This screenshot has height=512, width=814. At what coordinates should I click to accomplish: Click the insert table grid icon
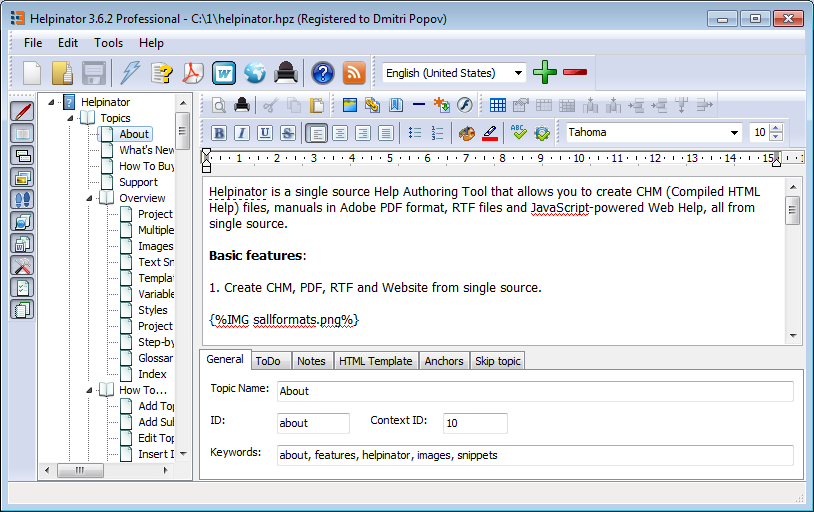pyautogui.click(x=498, y=105)
